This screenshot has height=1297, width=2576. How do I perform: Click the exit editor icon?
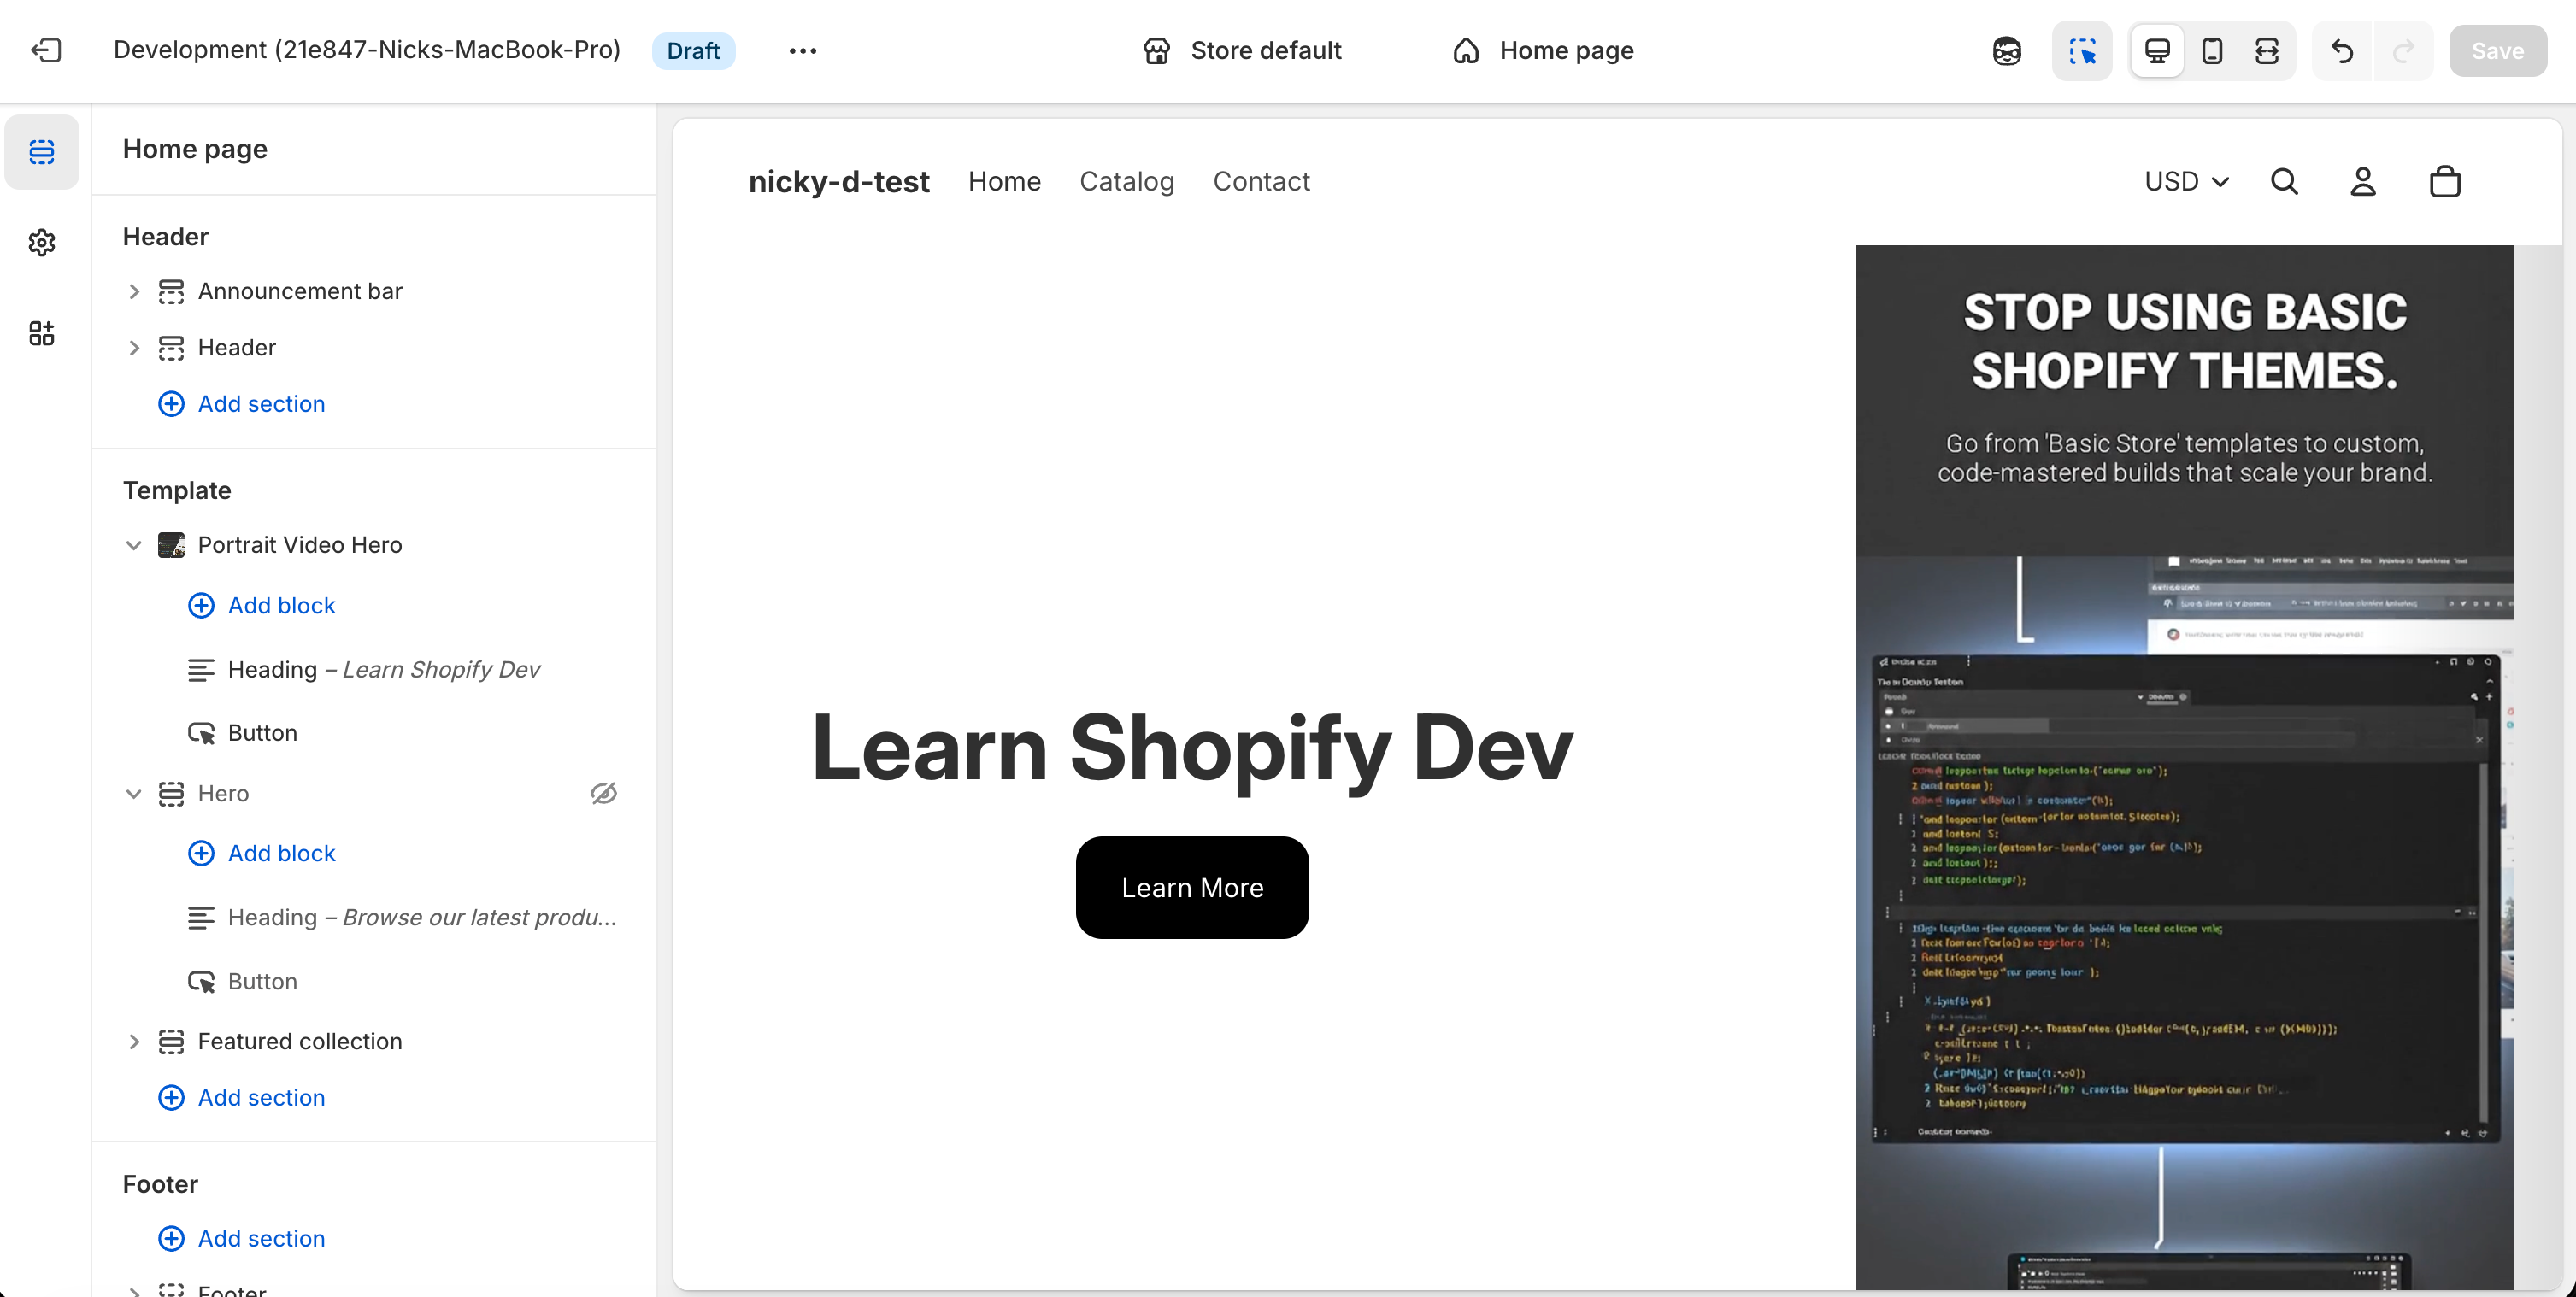coord(46,50)
